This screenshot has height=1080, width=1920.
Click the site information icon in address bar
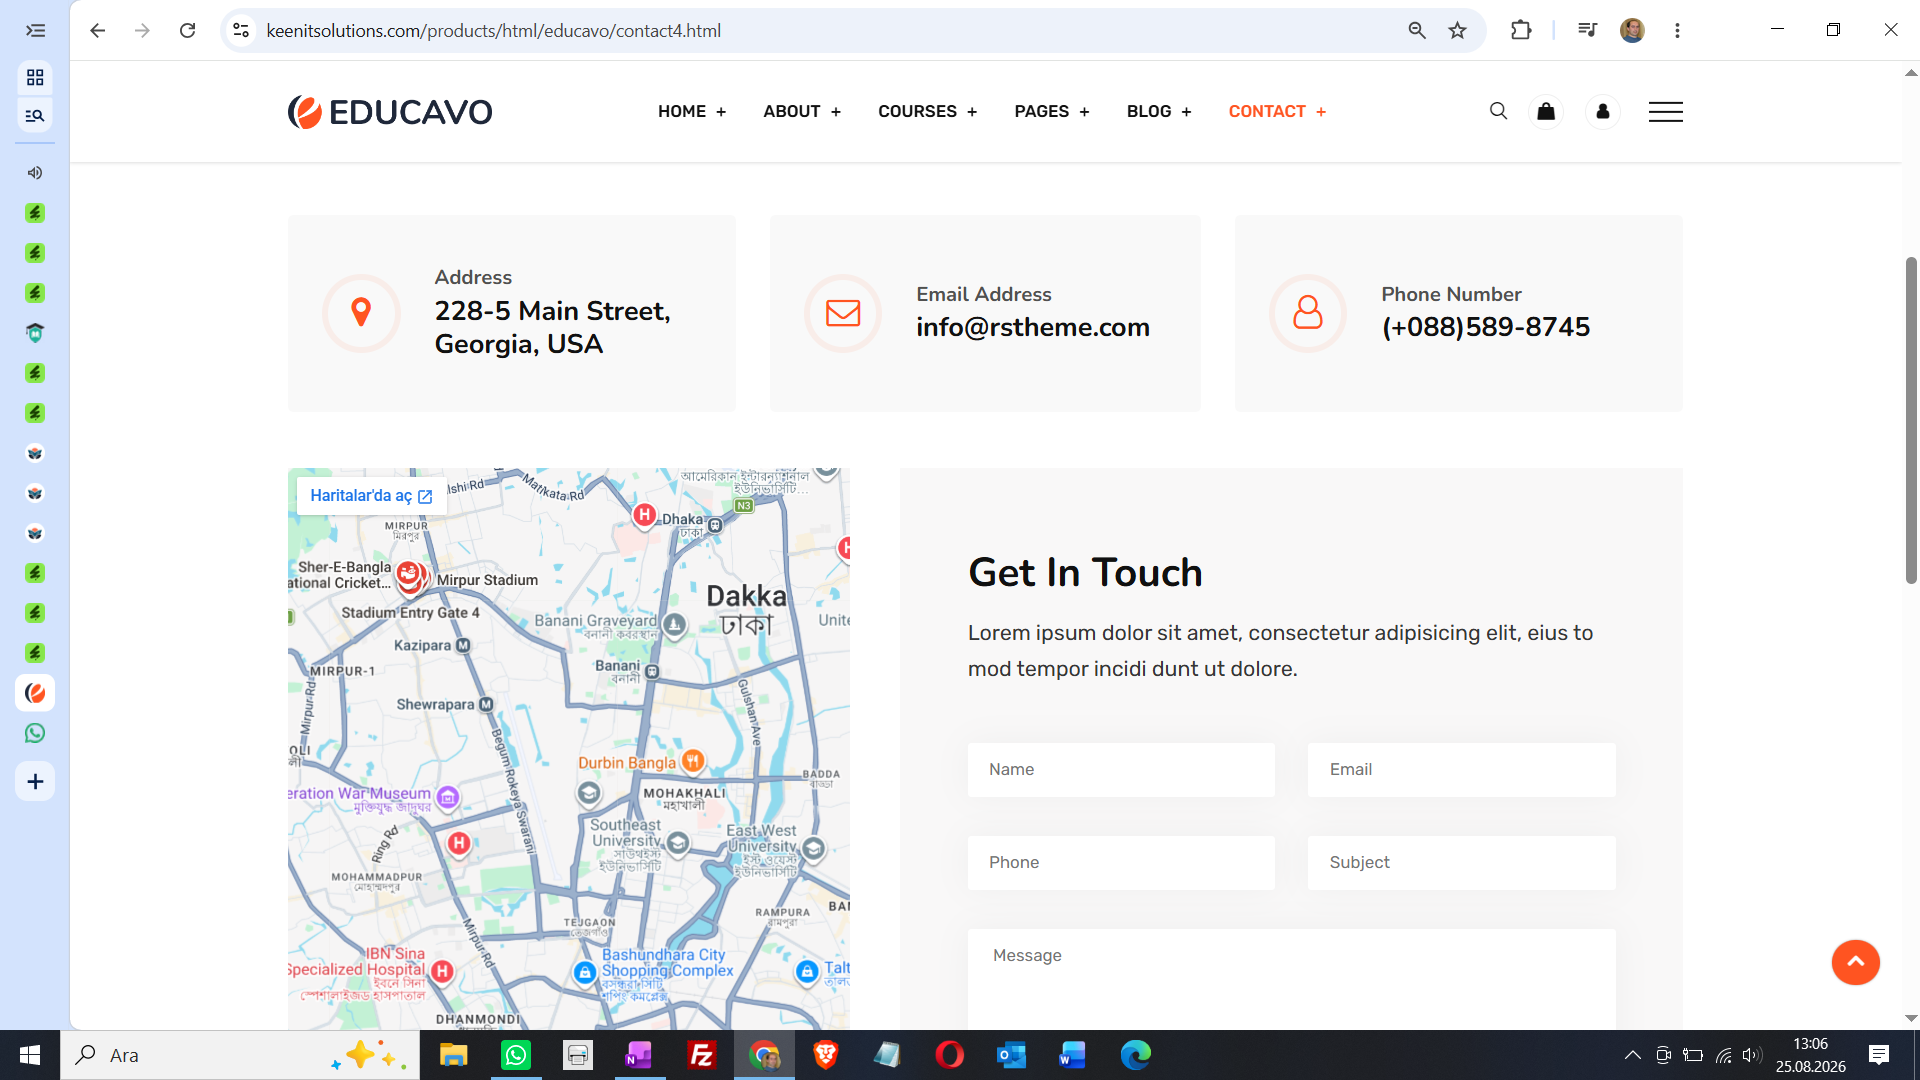pyautogui.click(x=241, y=30)
